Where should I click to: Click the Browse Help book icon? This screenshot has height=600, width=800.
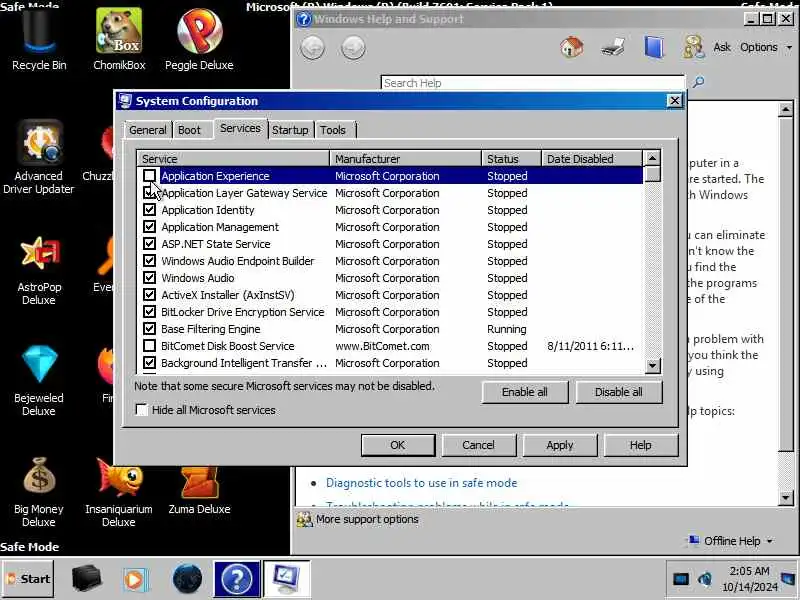[x=654, y=47]
